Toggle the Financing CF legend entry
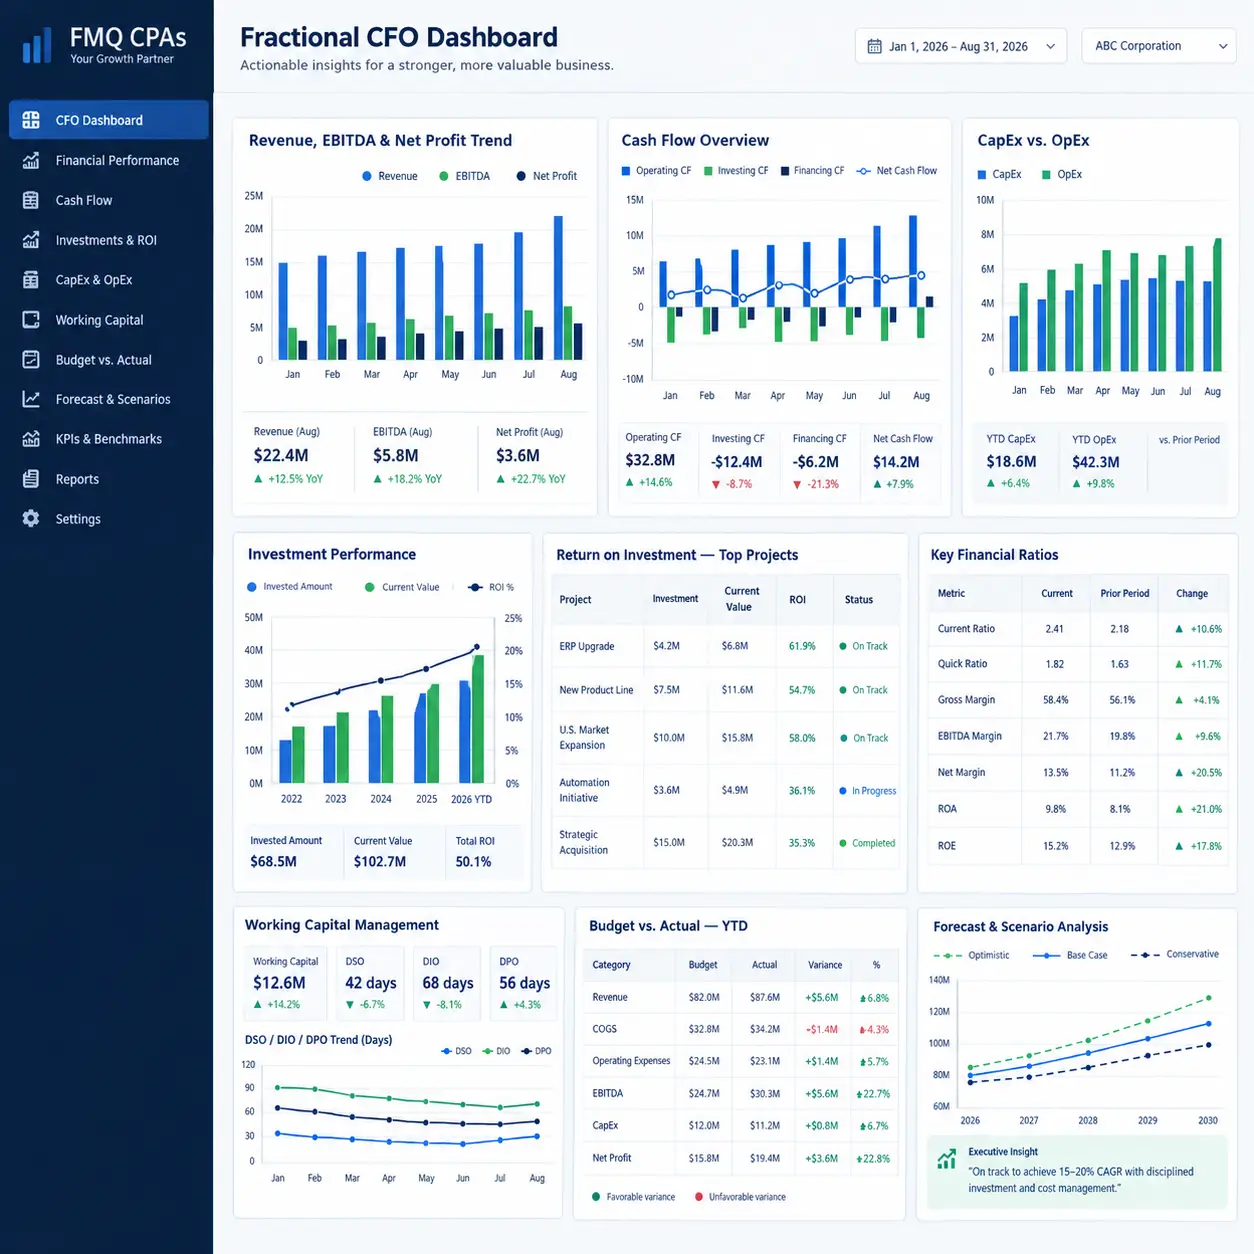Image resolution: width=1254 pixels, height=1254 pixels. [812, 171]
